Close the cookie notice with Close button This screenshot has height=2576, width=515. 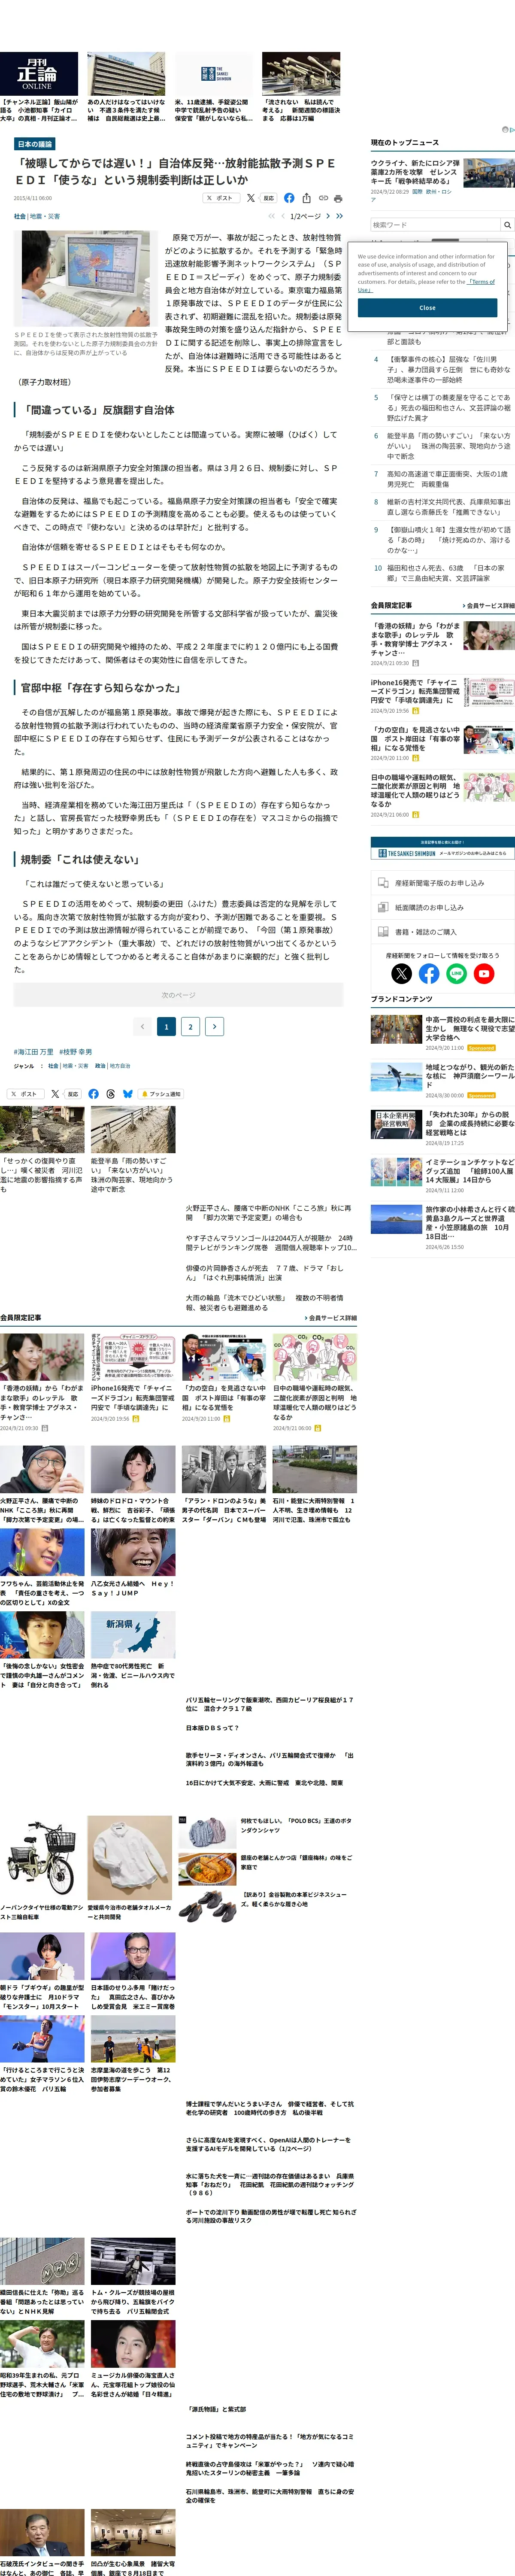[x=427, y=307]
